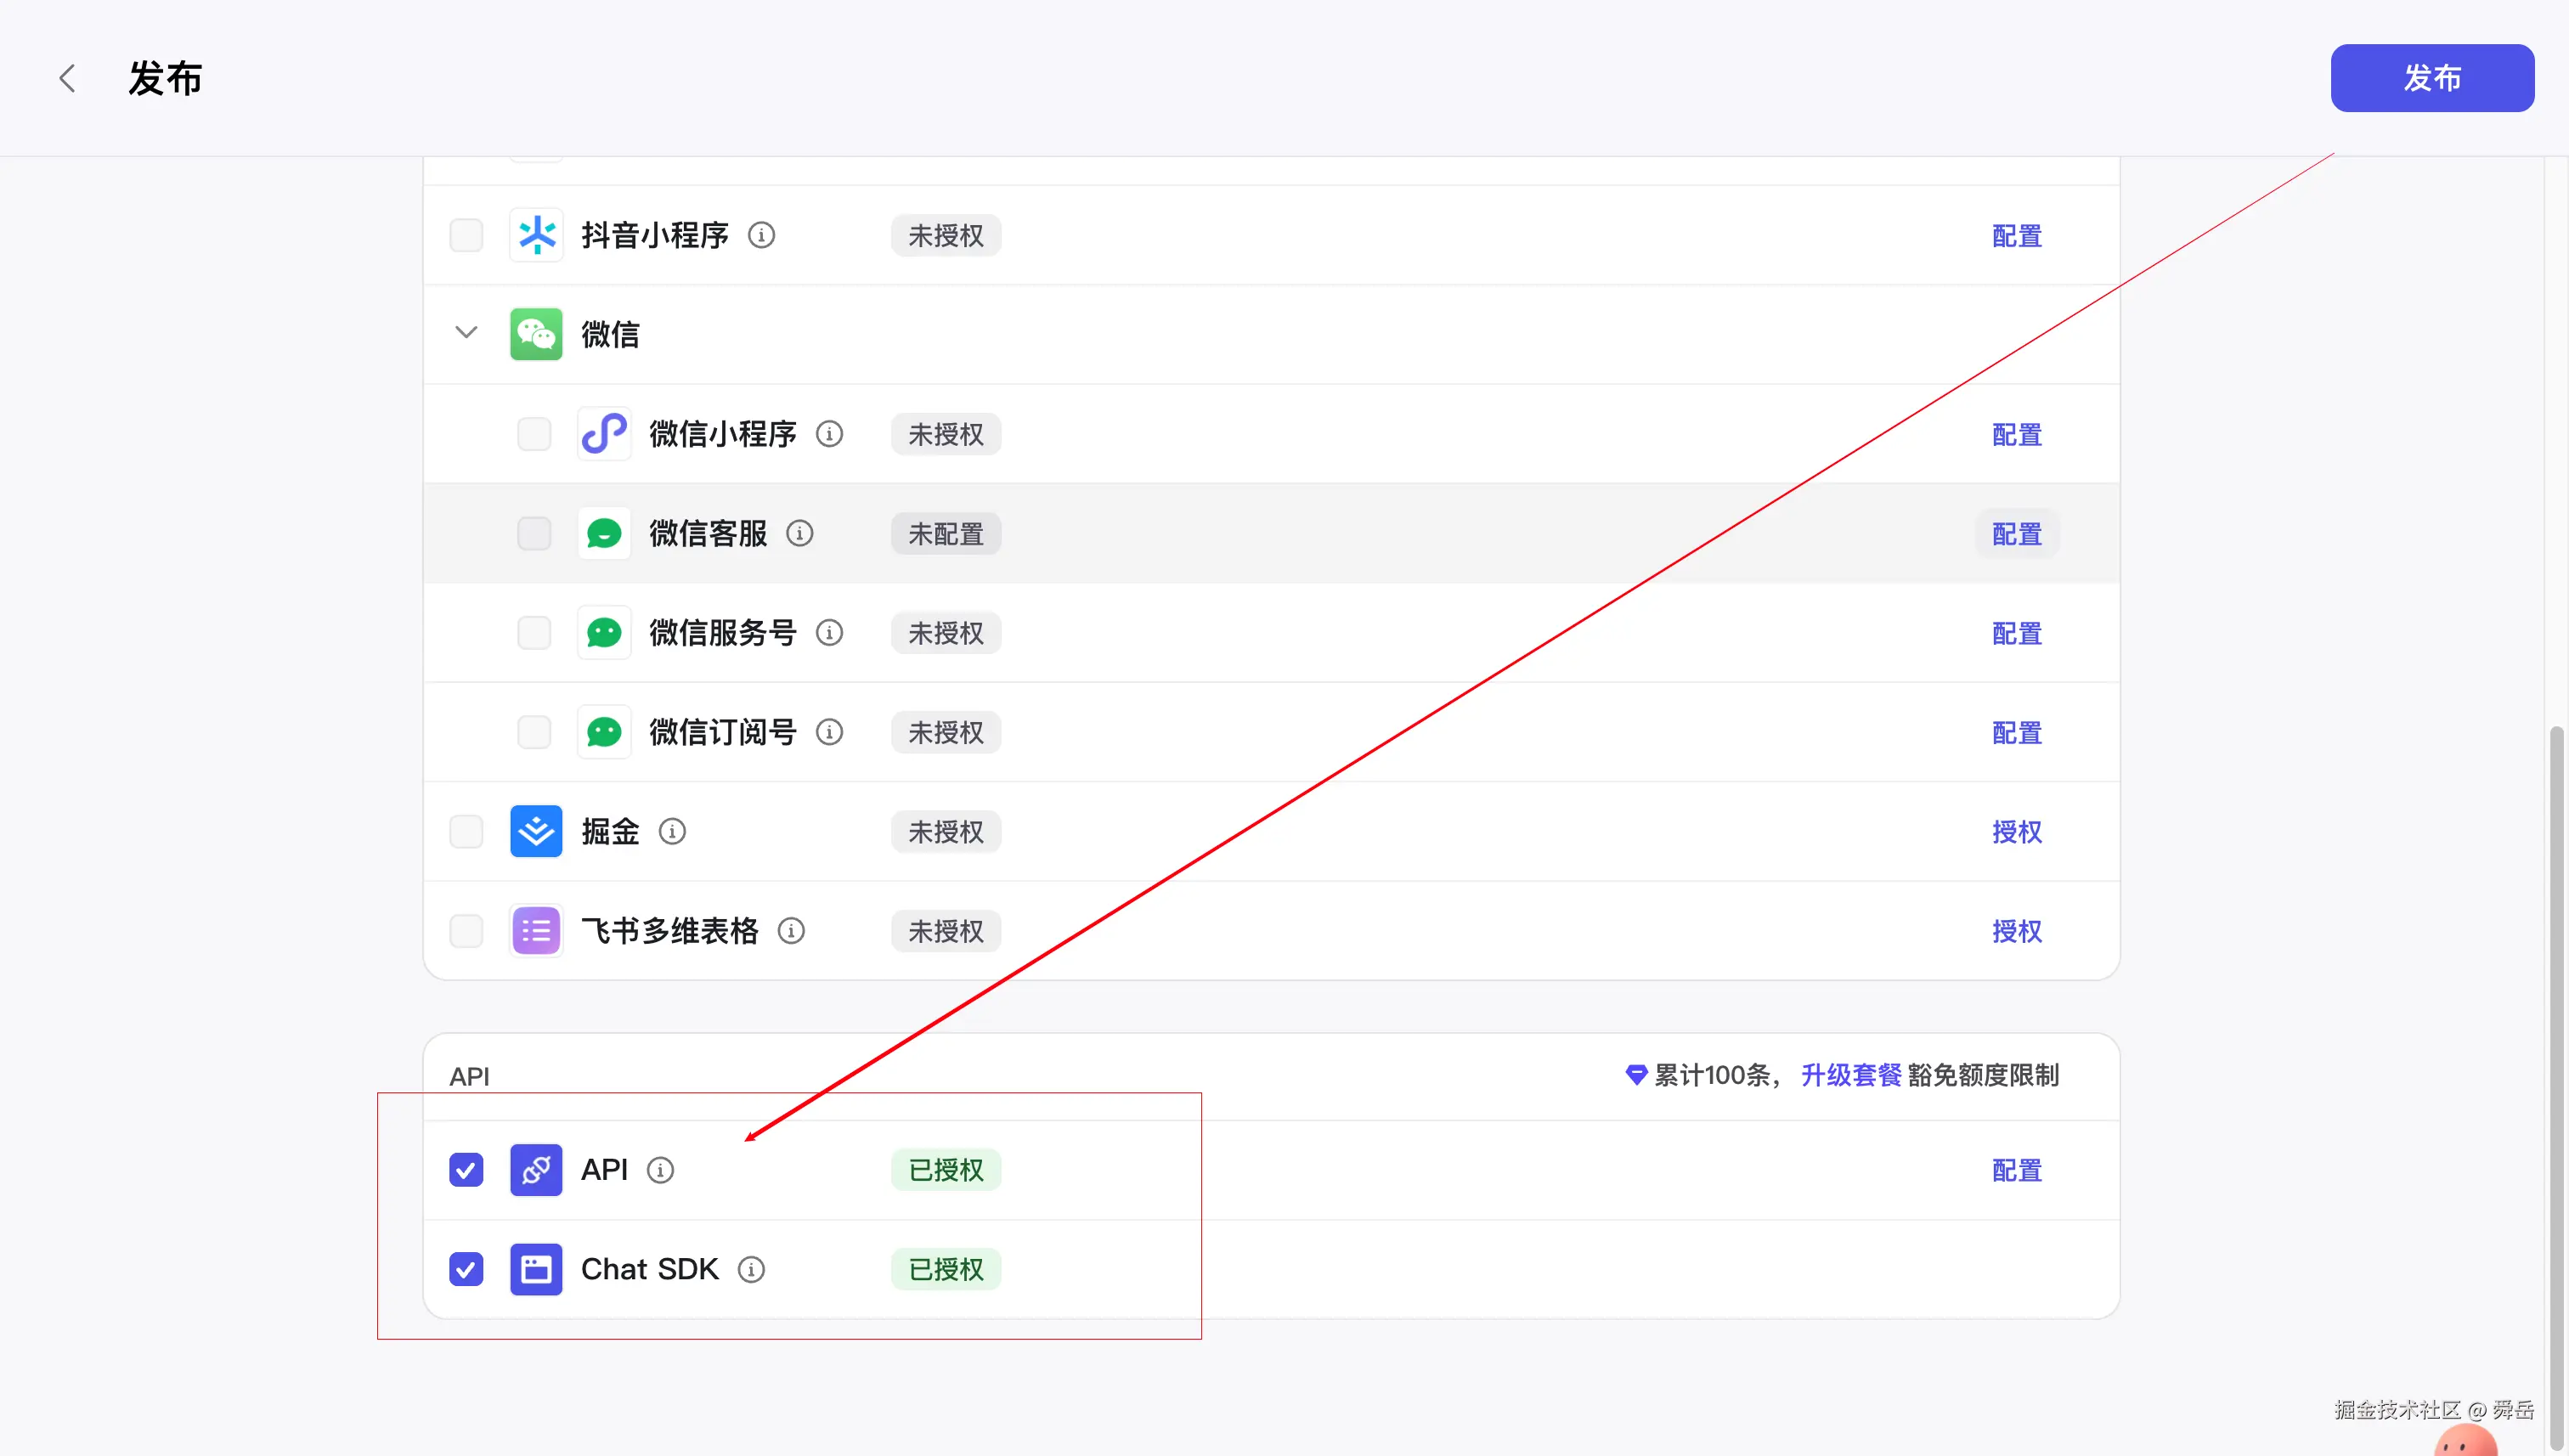Open 配置 link in the API row

tap(2016, 1169)
